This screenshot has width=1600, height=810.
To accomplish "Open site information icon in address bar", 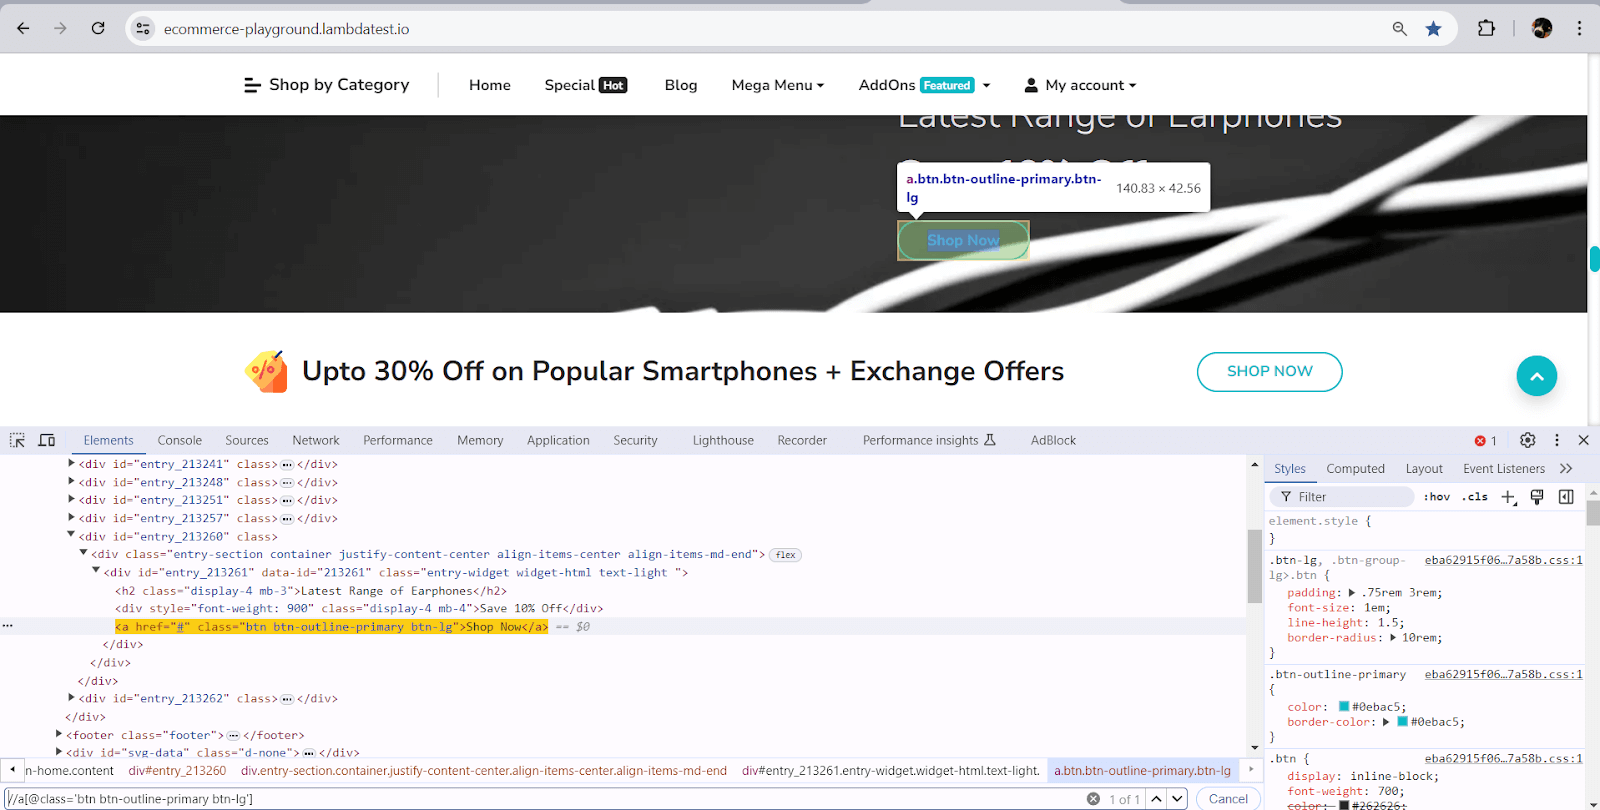I will pyautogui.click(x=143, y=28).
